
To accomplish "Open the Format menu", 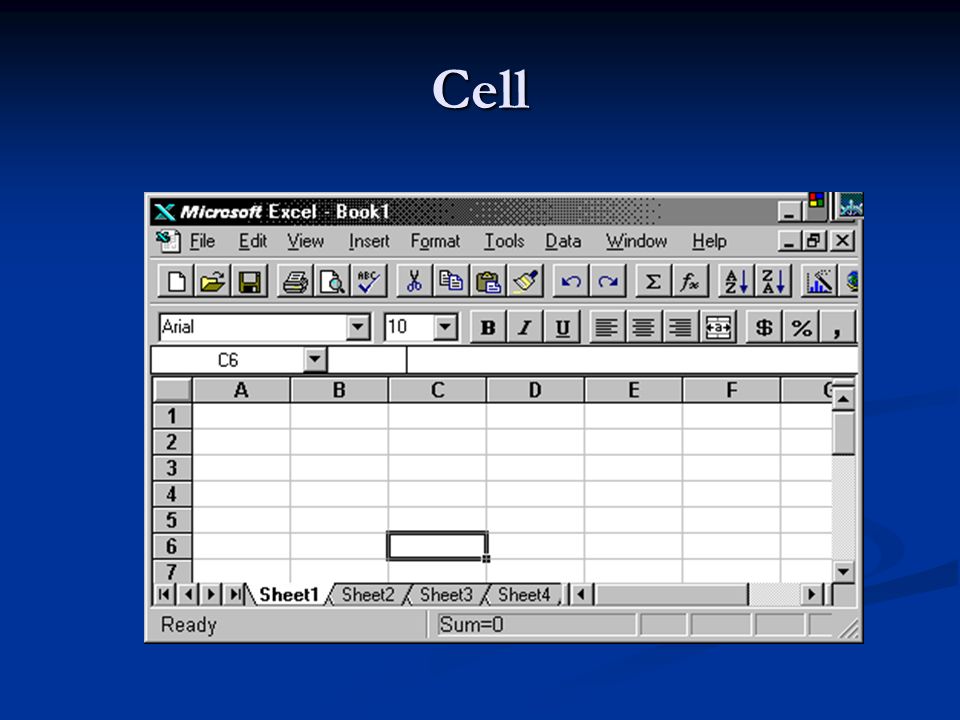I will [x=435, y=241].
